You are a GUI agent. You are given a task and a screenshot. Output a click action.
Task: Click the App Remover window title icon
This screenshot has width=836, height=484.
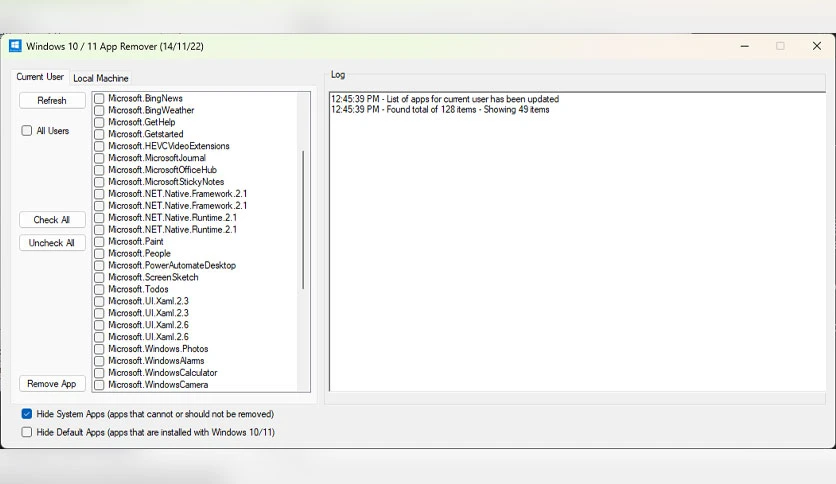click(15, 46)
